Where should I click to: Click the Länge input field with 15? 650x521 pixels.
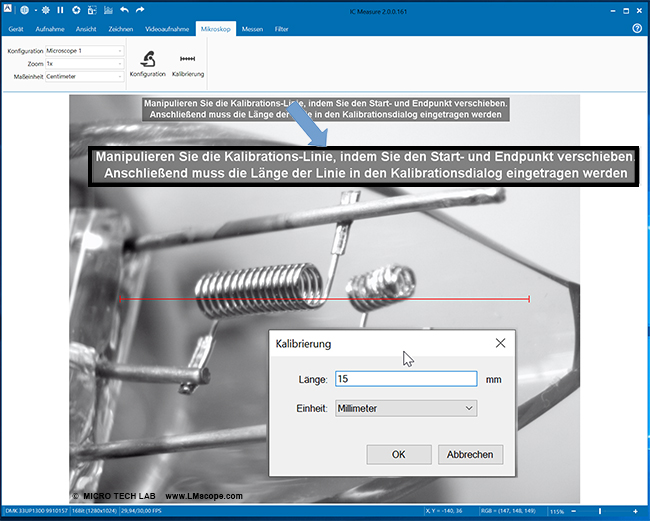coord(406,379)
